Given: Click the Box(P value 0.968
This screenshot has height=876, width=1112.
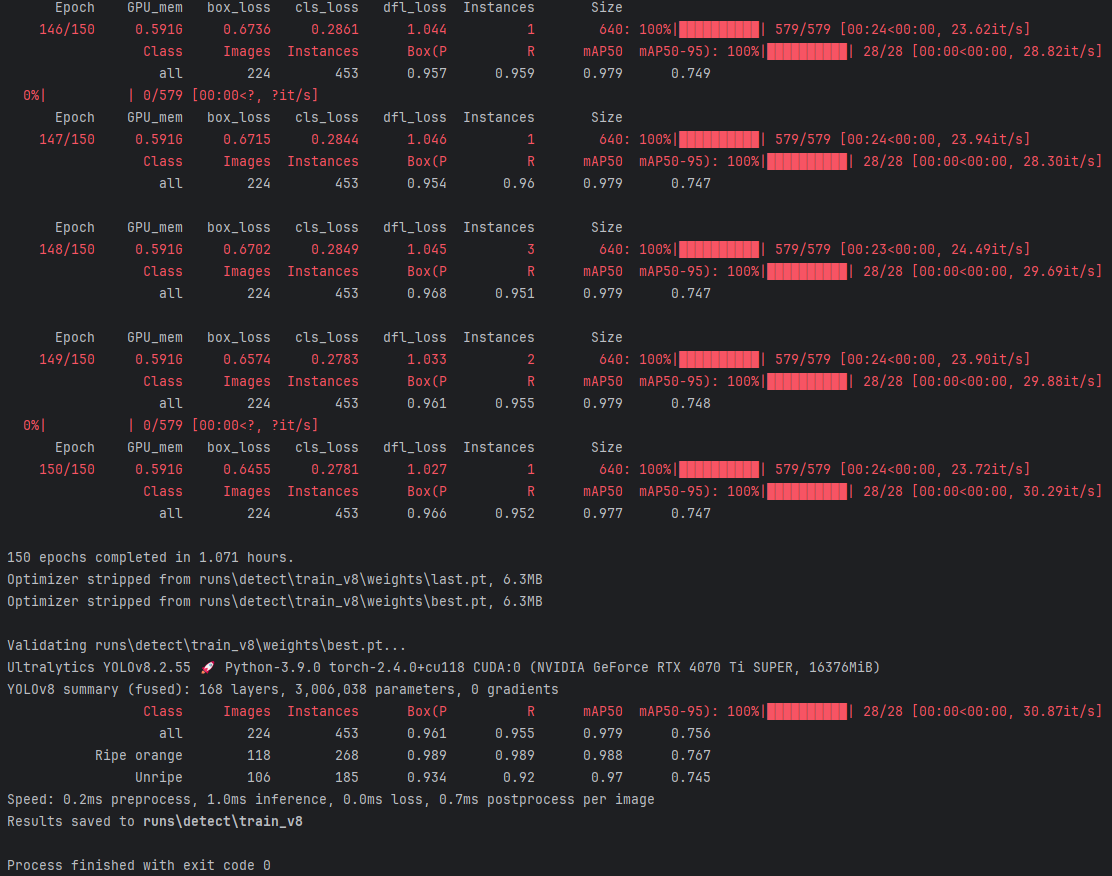Looking at the screenshot, I should [427, 294].
